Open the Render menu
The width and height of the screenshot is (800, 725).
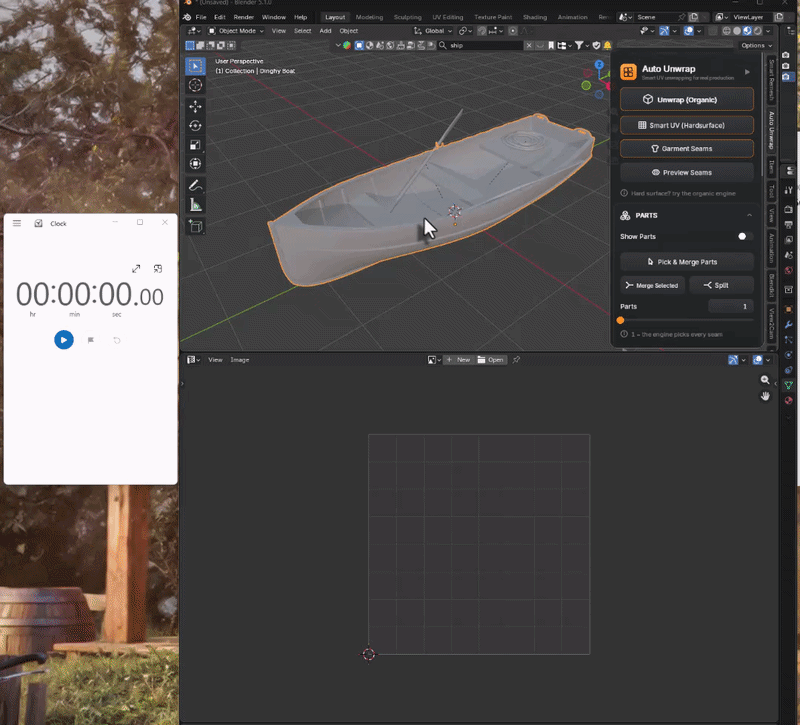coord(243,17)
